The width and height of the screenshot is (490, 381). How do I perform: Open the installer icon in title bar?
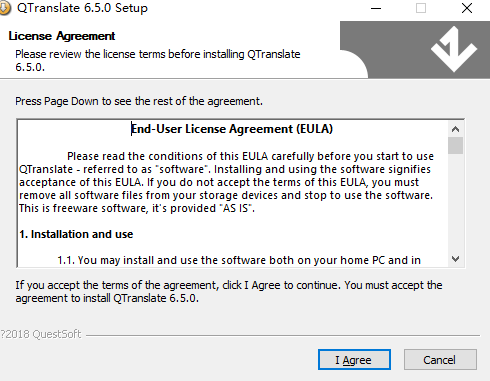pyautogui.click(x=5, y=8)
